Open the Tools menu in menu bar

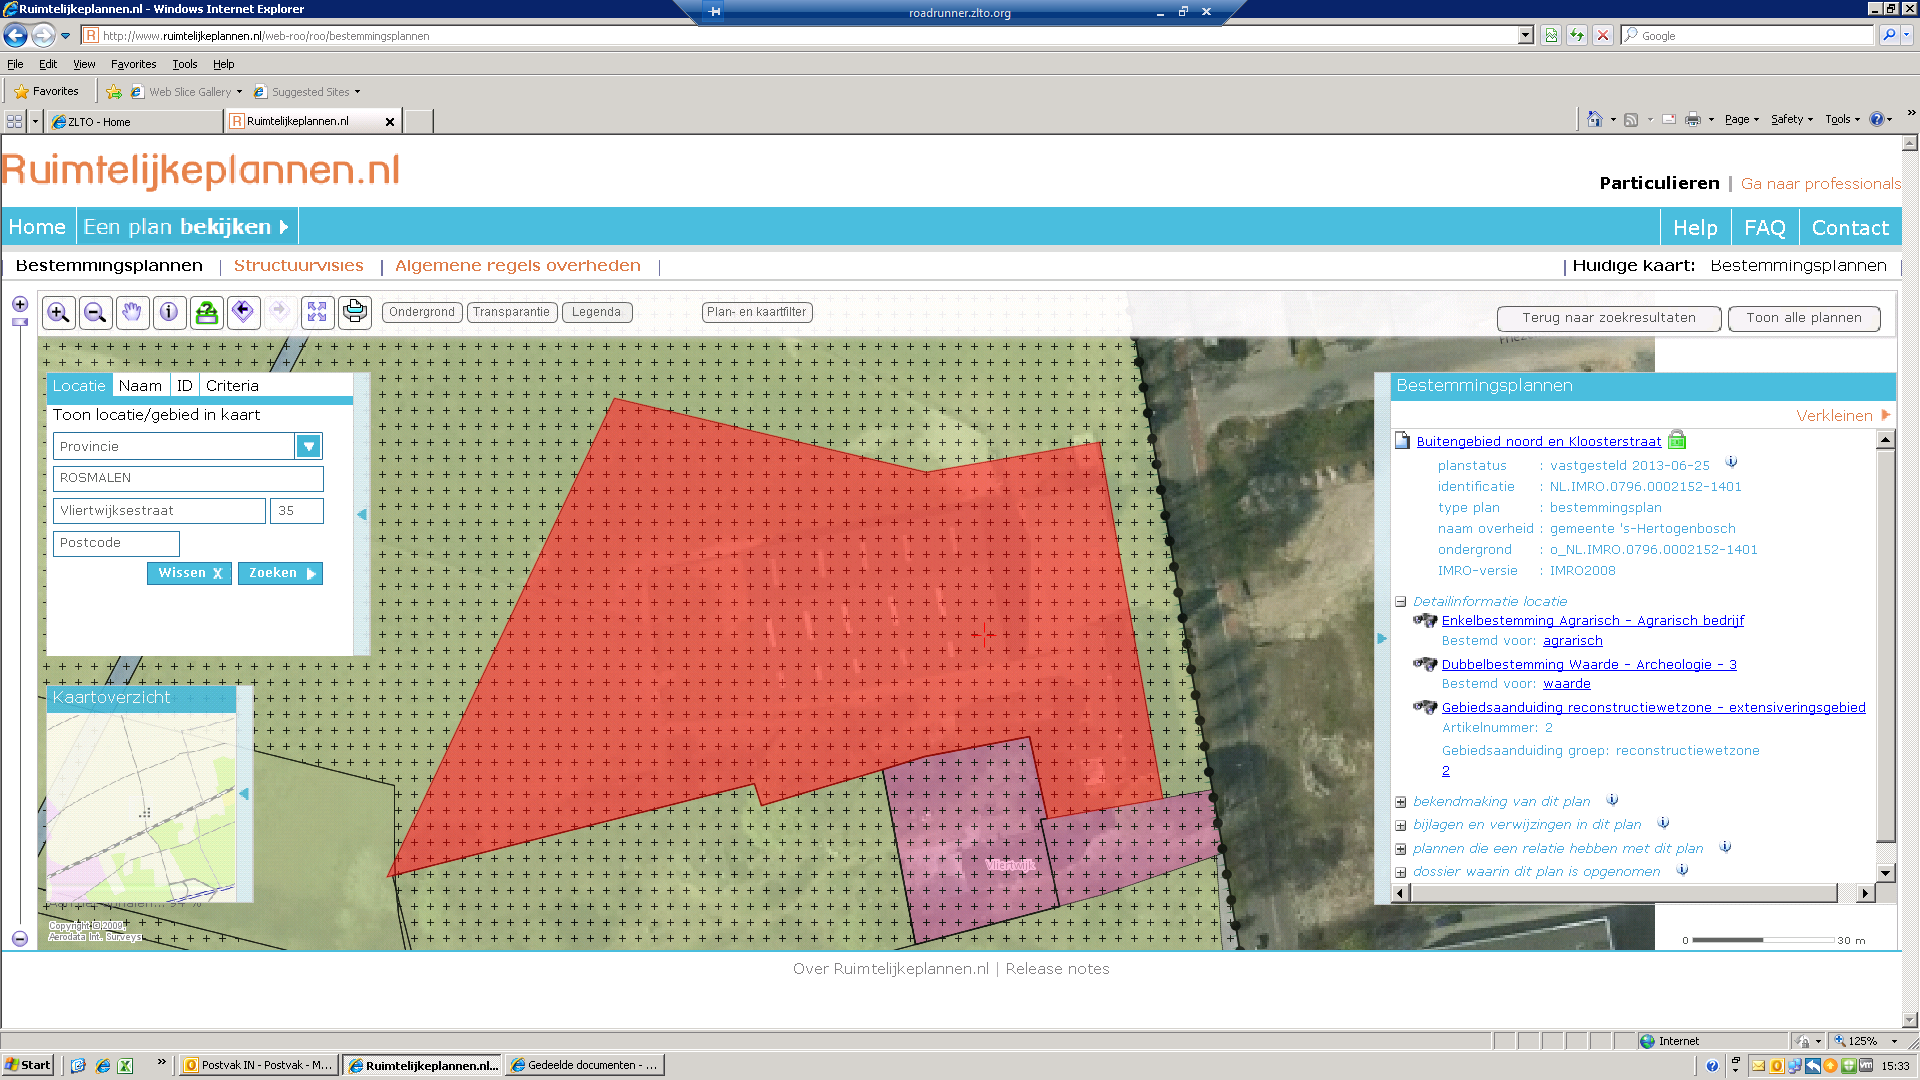pos(185,64)
